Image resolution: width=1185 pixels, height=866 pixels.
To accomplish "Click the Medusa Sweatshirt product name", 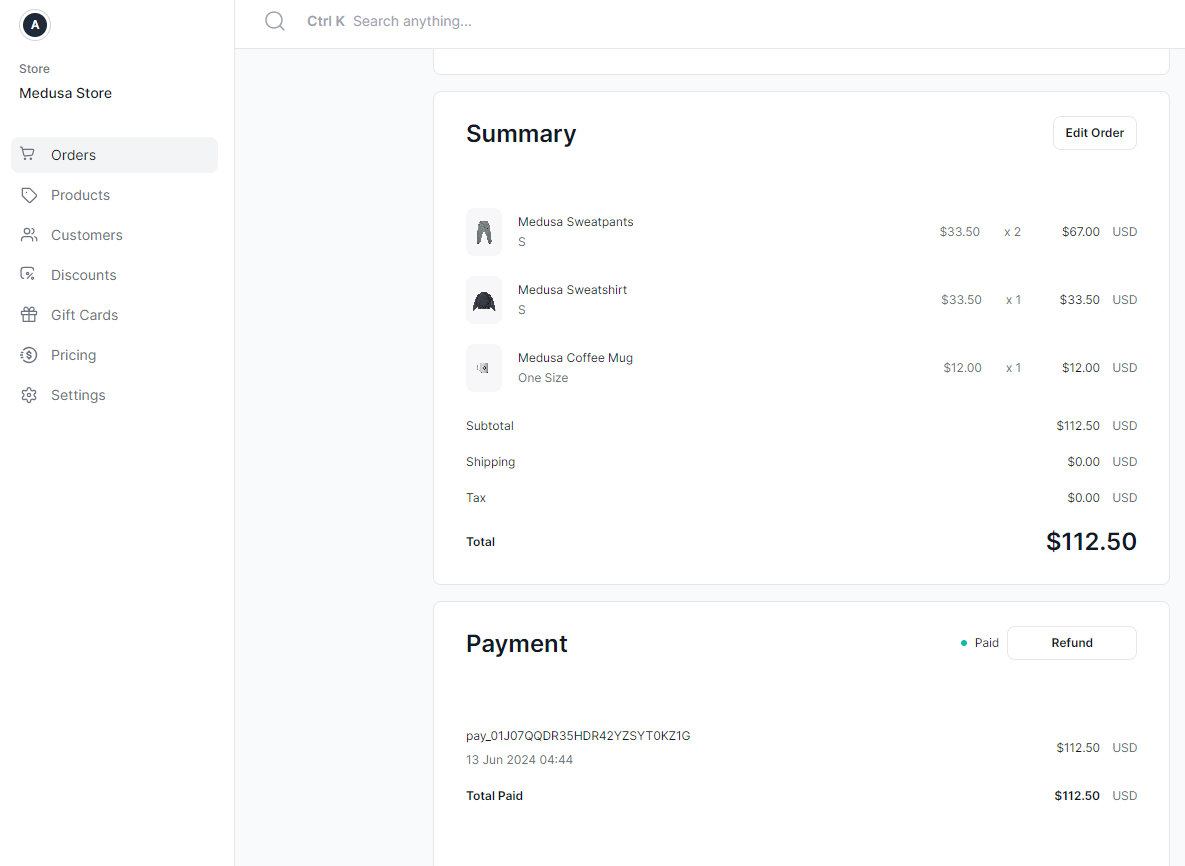I will (x=572, y=289).
